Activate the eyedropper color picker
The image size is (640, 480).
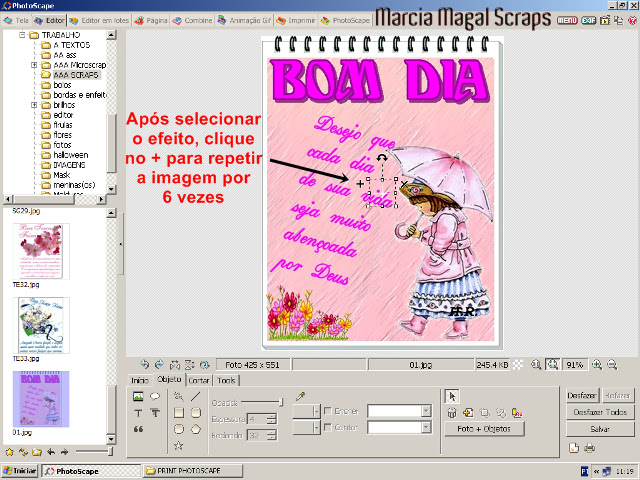pos(300,396)
